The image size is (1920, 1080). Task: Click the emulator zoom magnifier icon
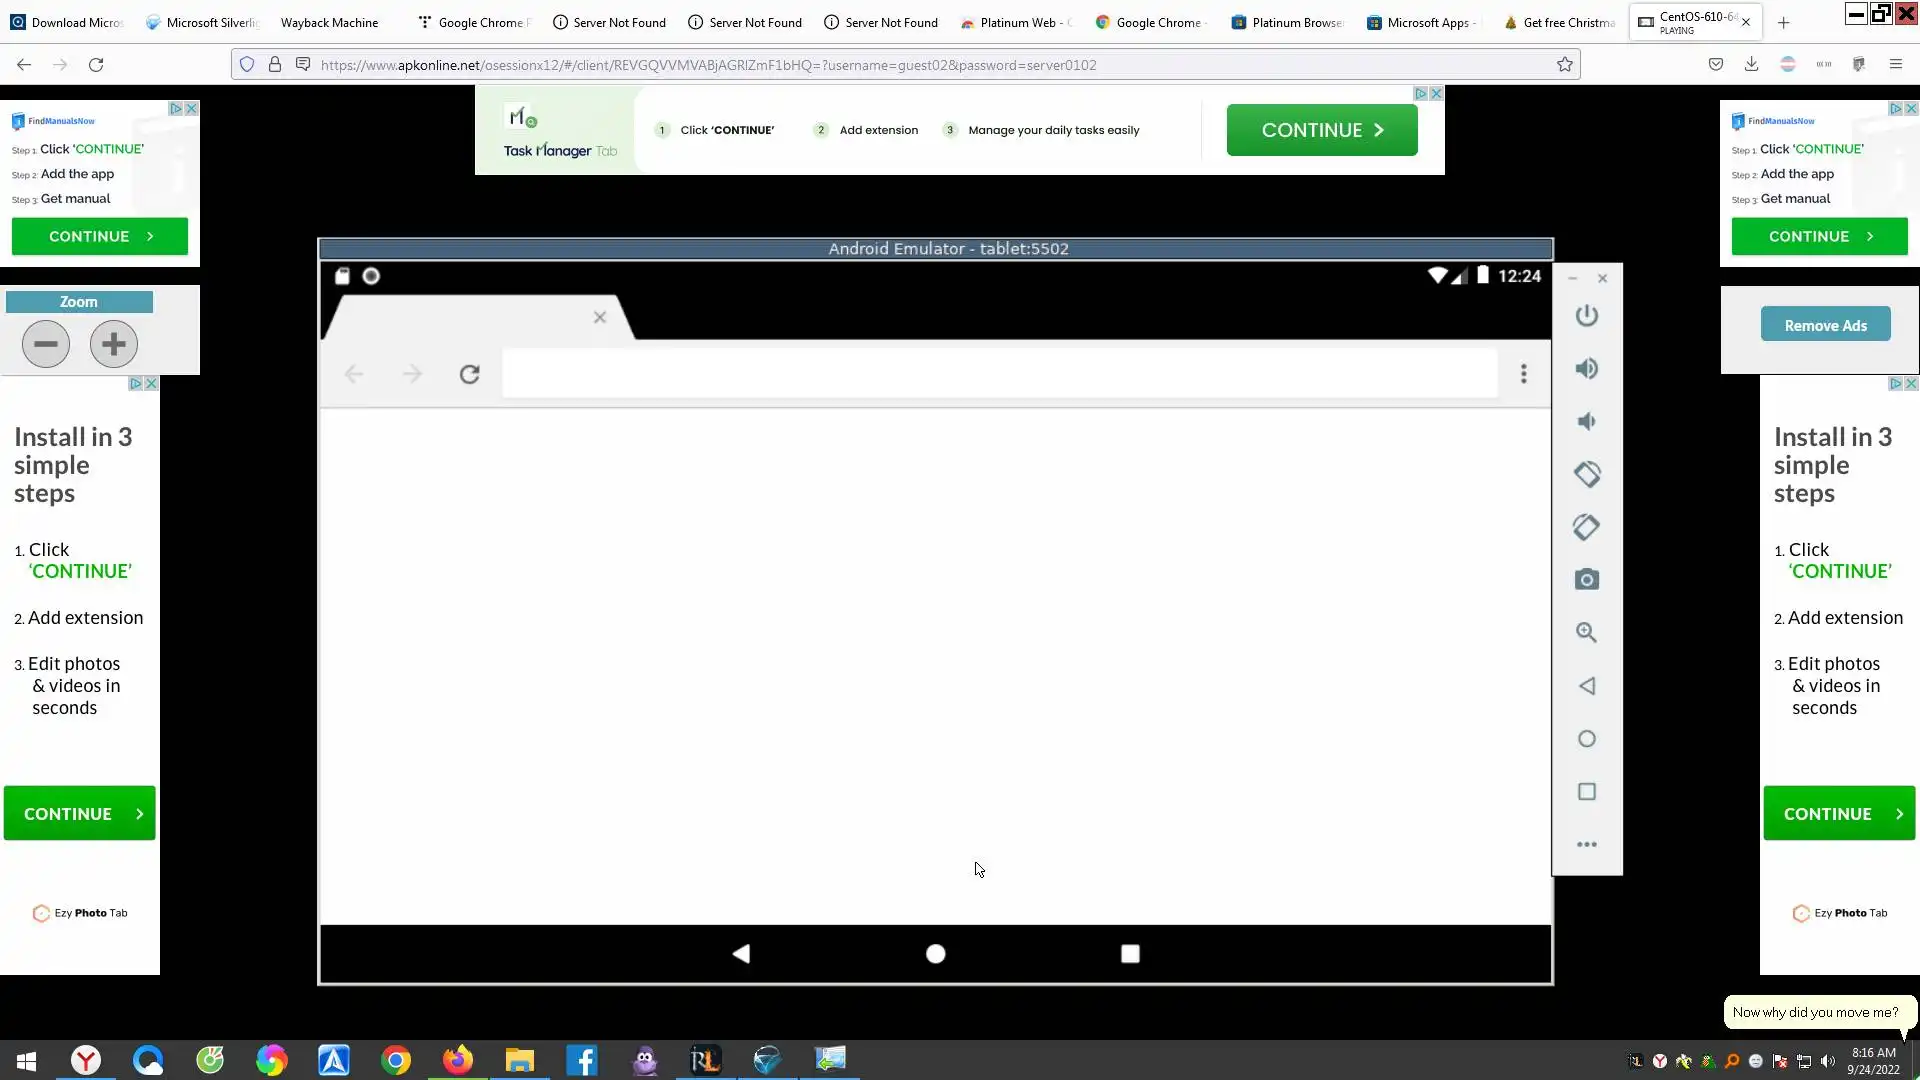(1586, 633)
